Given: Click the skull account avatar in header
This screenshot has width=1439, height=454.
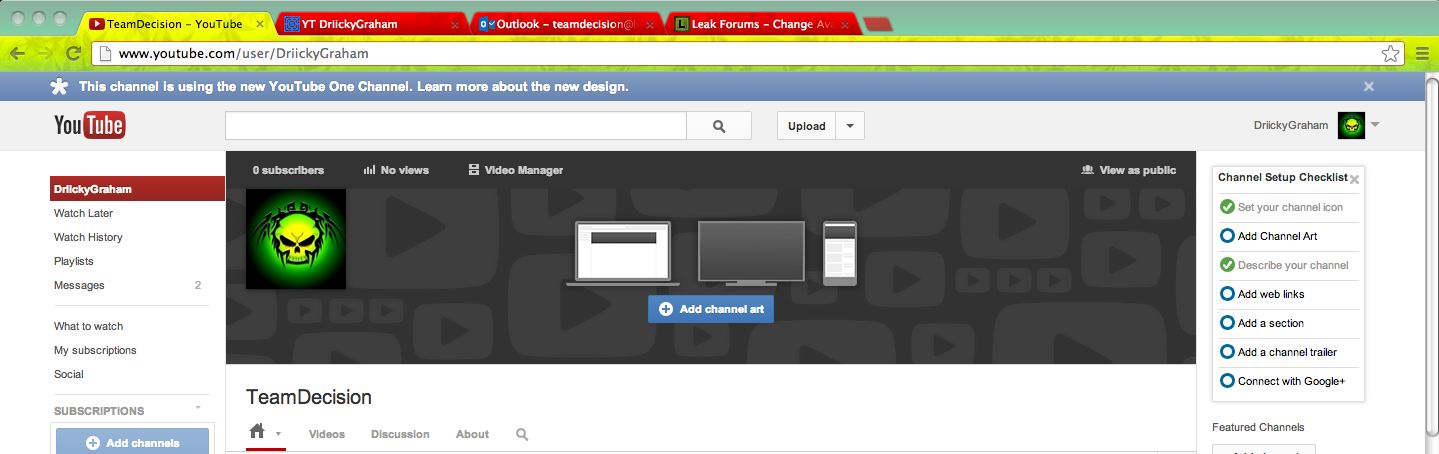Looking at the screenshot, I should tap(1351, 126).
